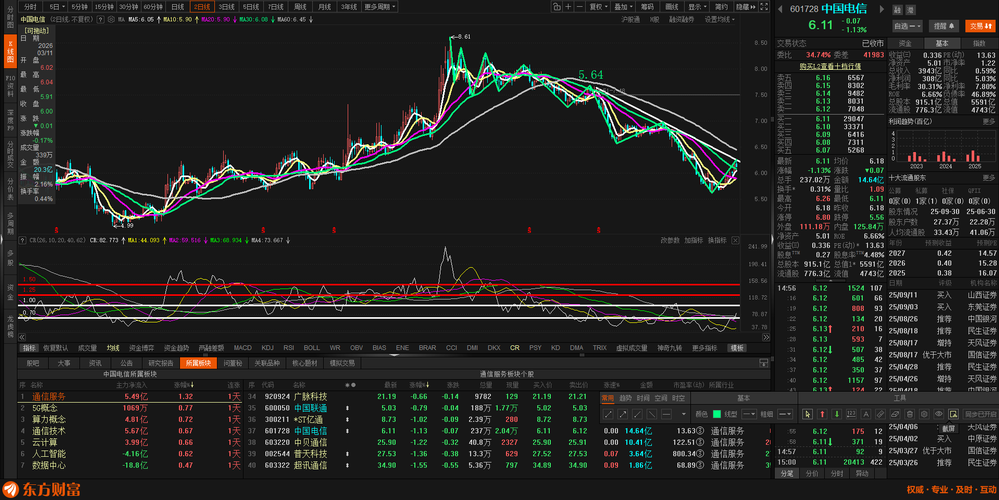The image size is (999, 500).
Task: Click the screenshot capture tool icon
Action: click(954, 414)
